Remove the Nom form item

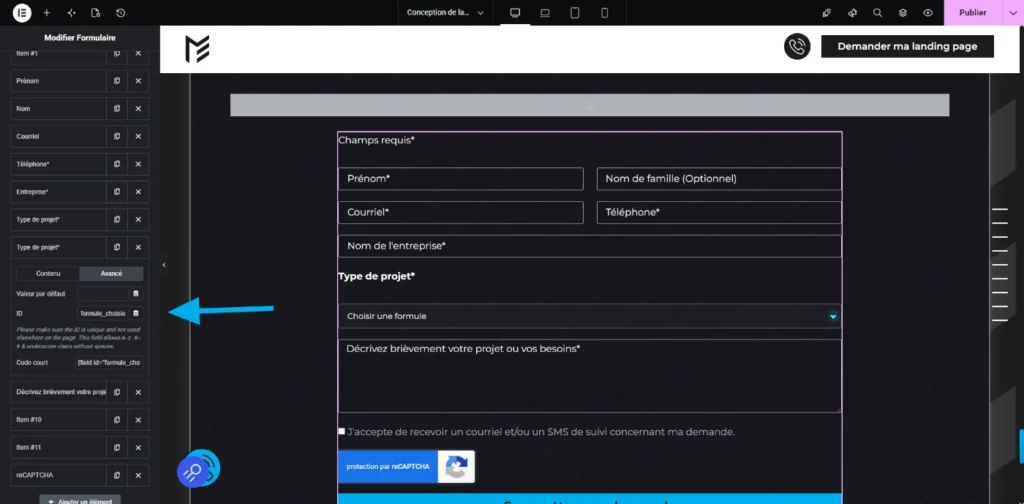click(138, 108)
